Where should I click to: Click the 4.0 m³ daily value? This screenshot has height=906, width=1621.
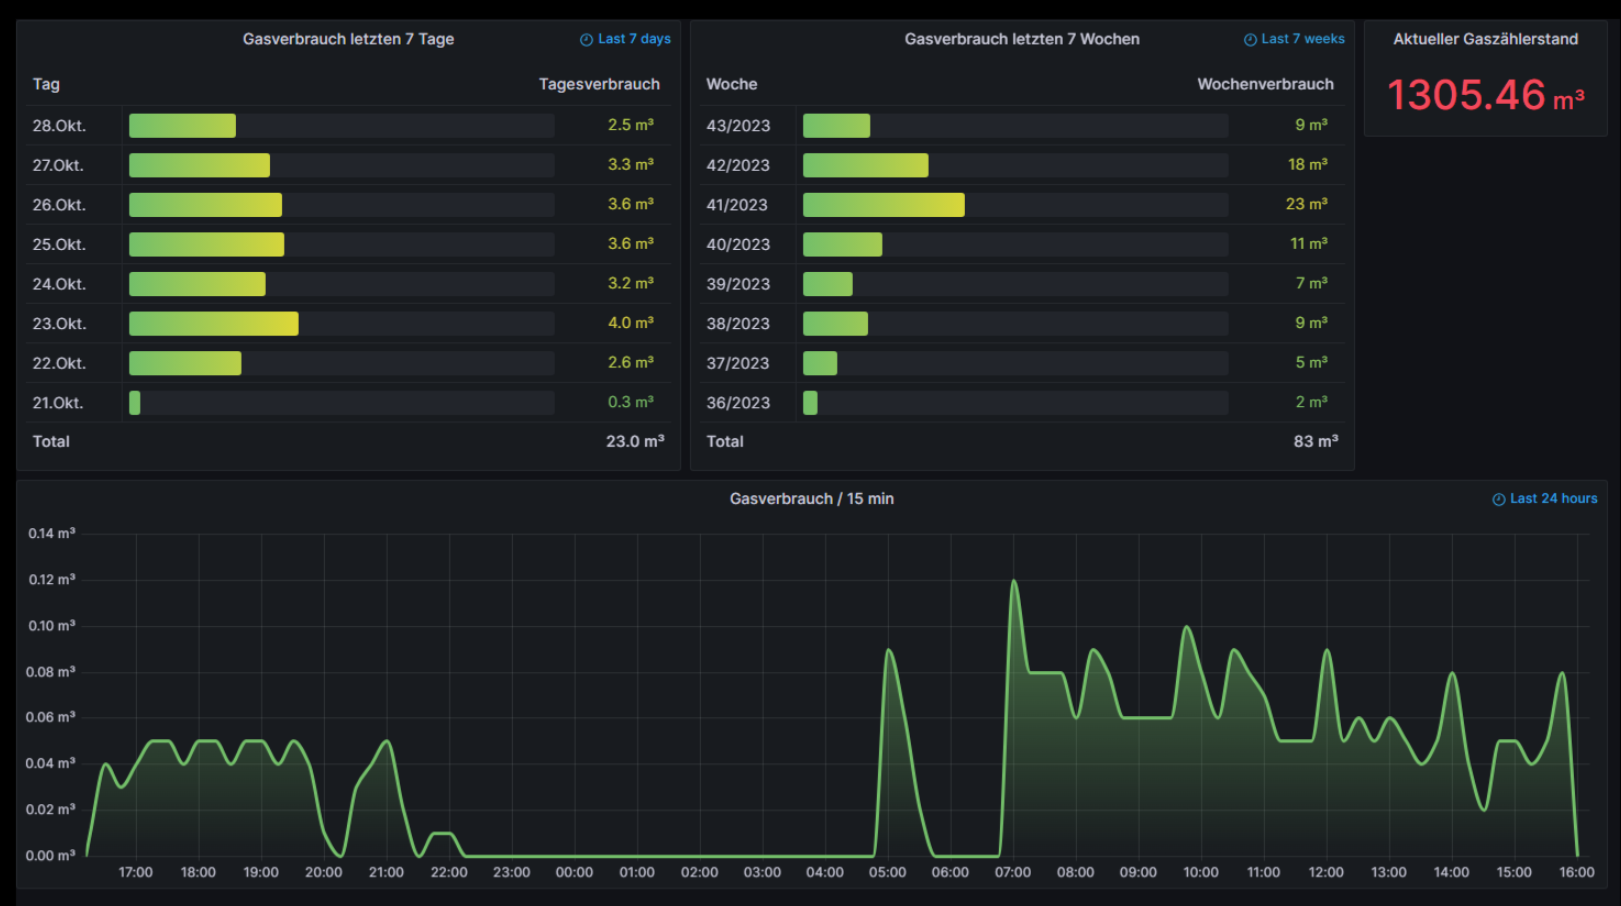(x=631, y=323)
